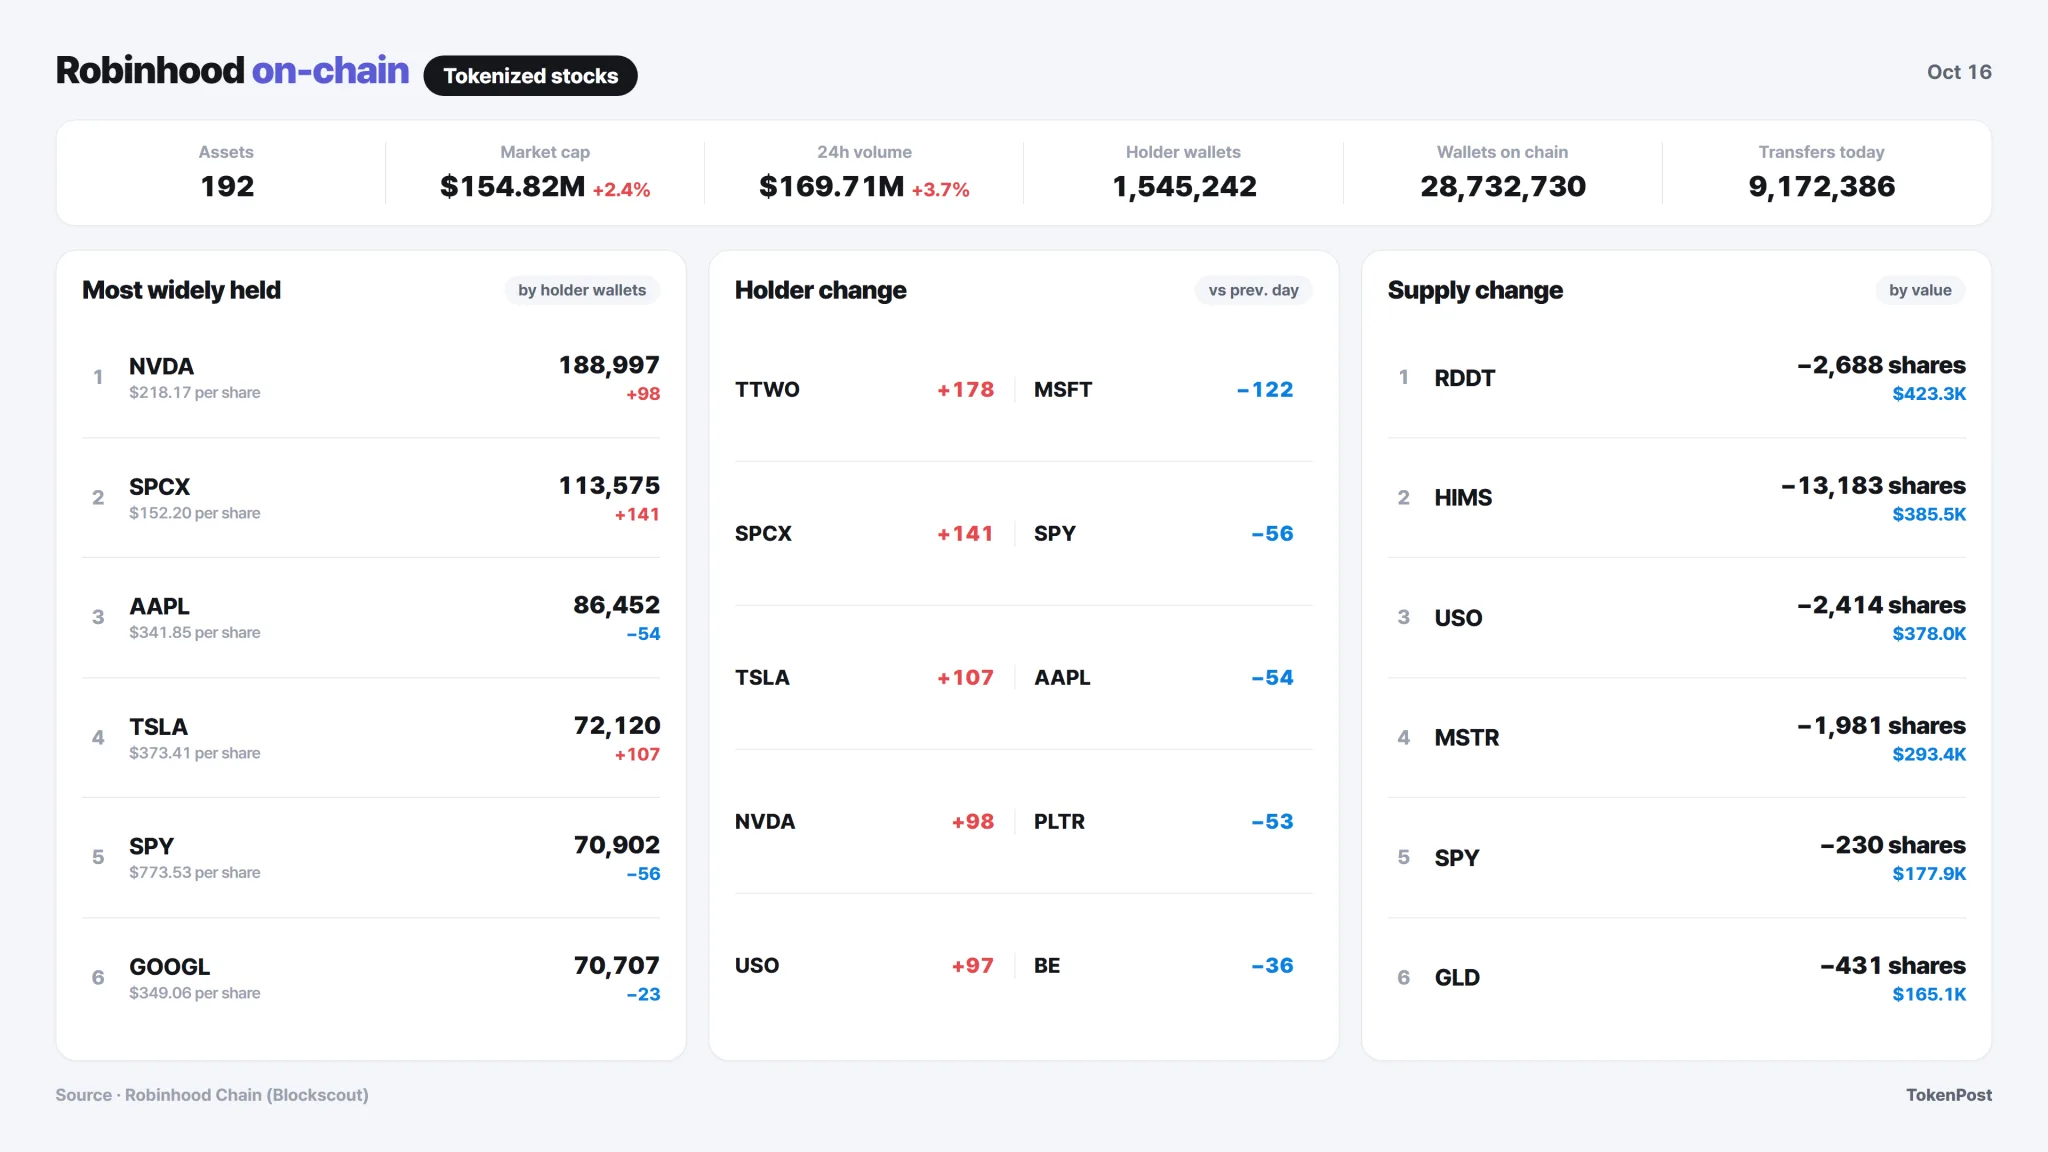Image resolution: width=2048 pixels, height=1152 pixels.
Task: Click MSFT in Holder change panel
Action: pos(1063,389)
